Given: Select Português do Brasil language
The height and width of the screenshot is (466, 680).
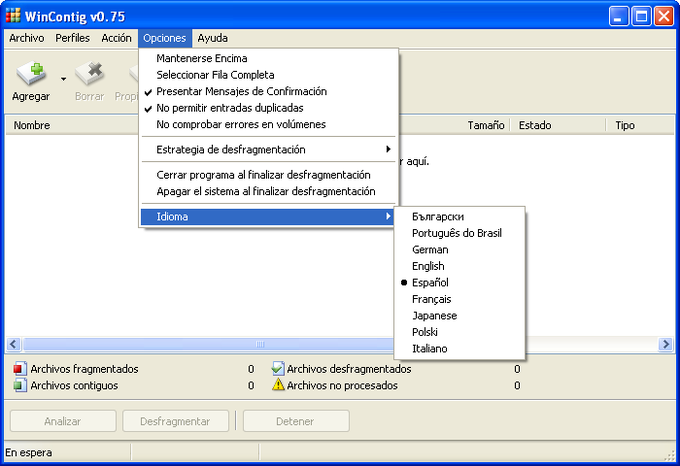Looking at the screenshot, I should [460, 233].
